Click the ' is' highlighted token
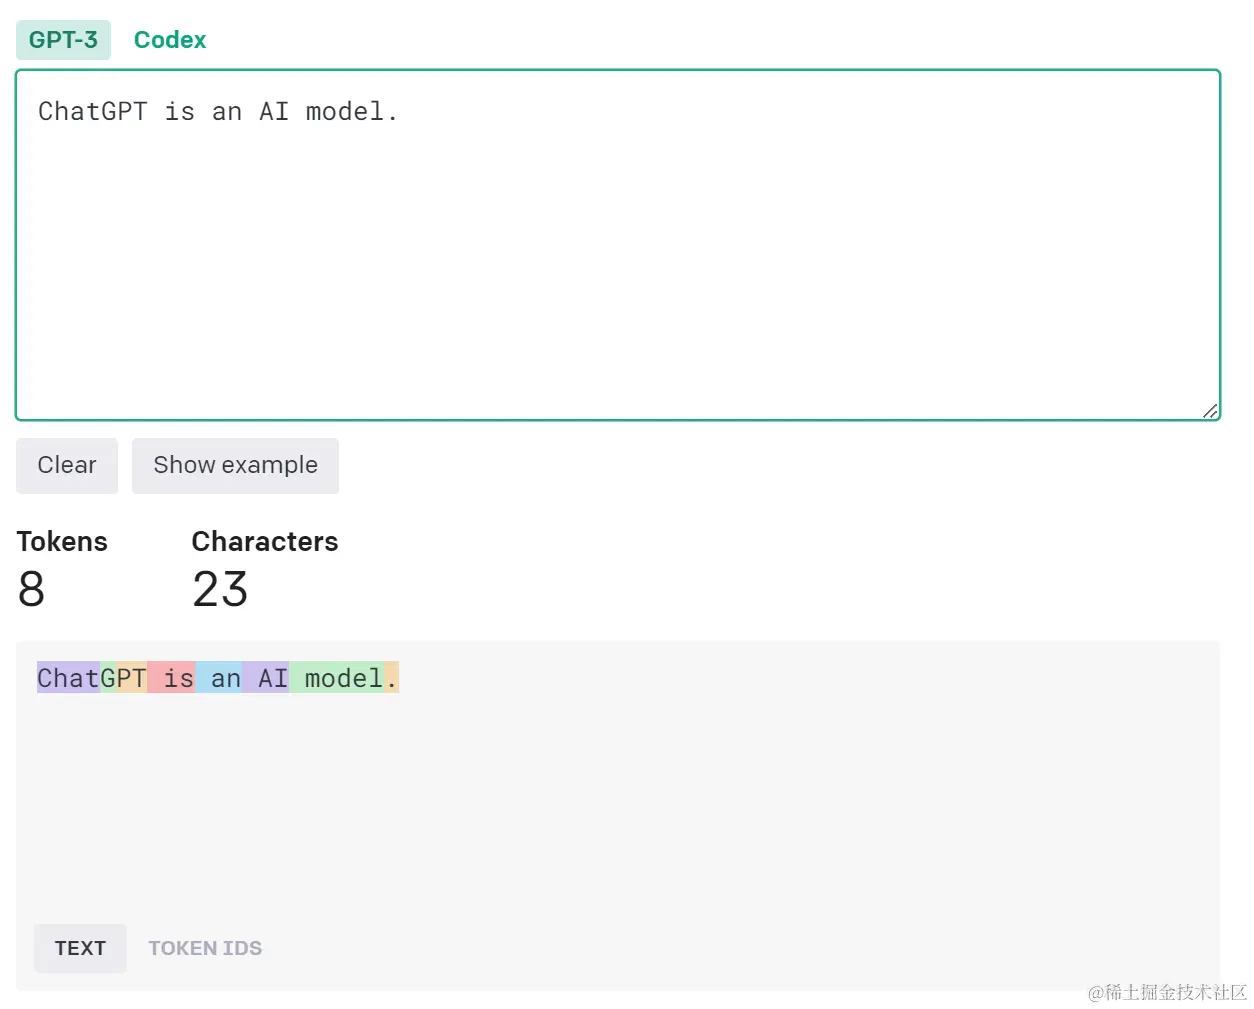 [171, 678]
